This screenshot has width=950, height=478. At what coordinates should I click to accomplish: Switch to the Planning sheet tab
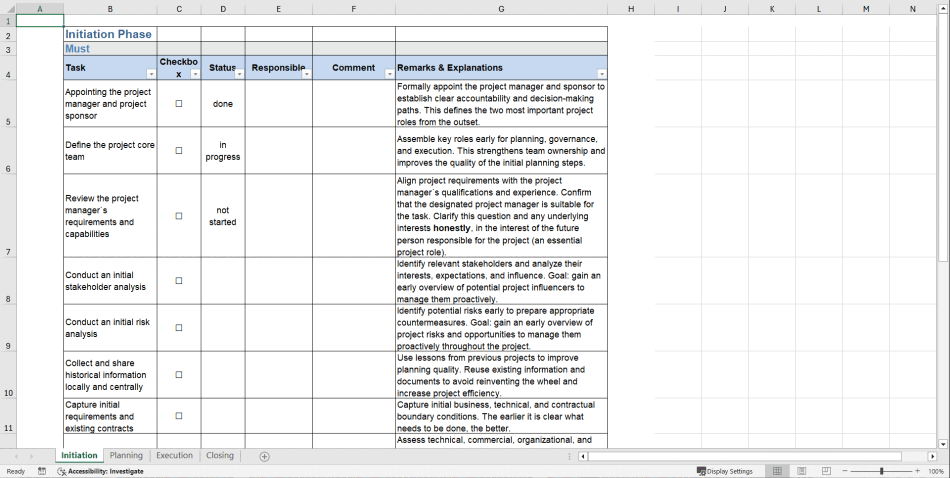pyautogui.click(x=126, y=456)
